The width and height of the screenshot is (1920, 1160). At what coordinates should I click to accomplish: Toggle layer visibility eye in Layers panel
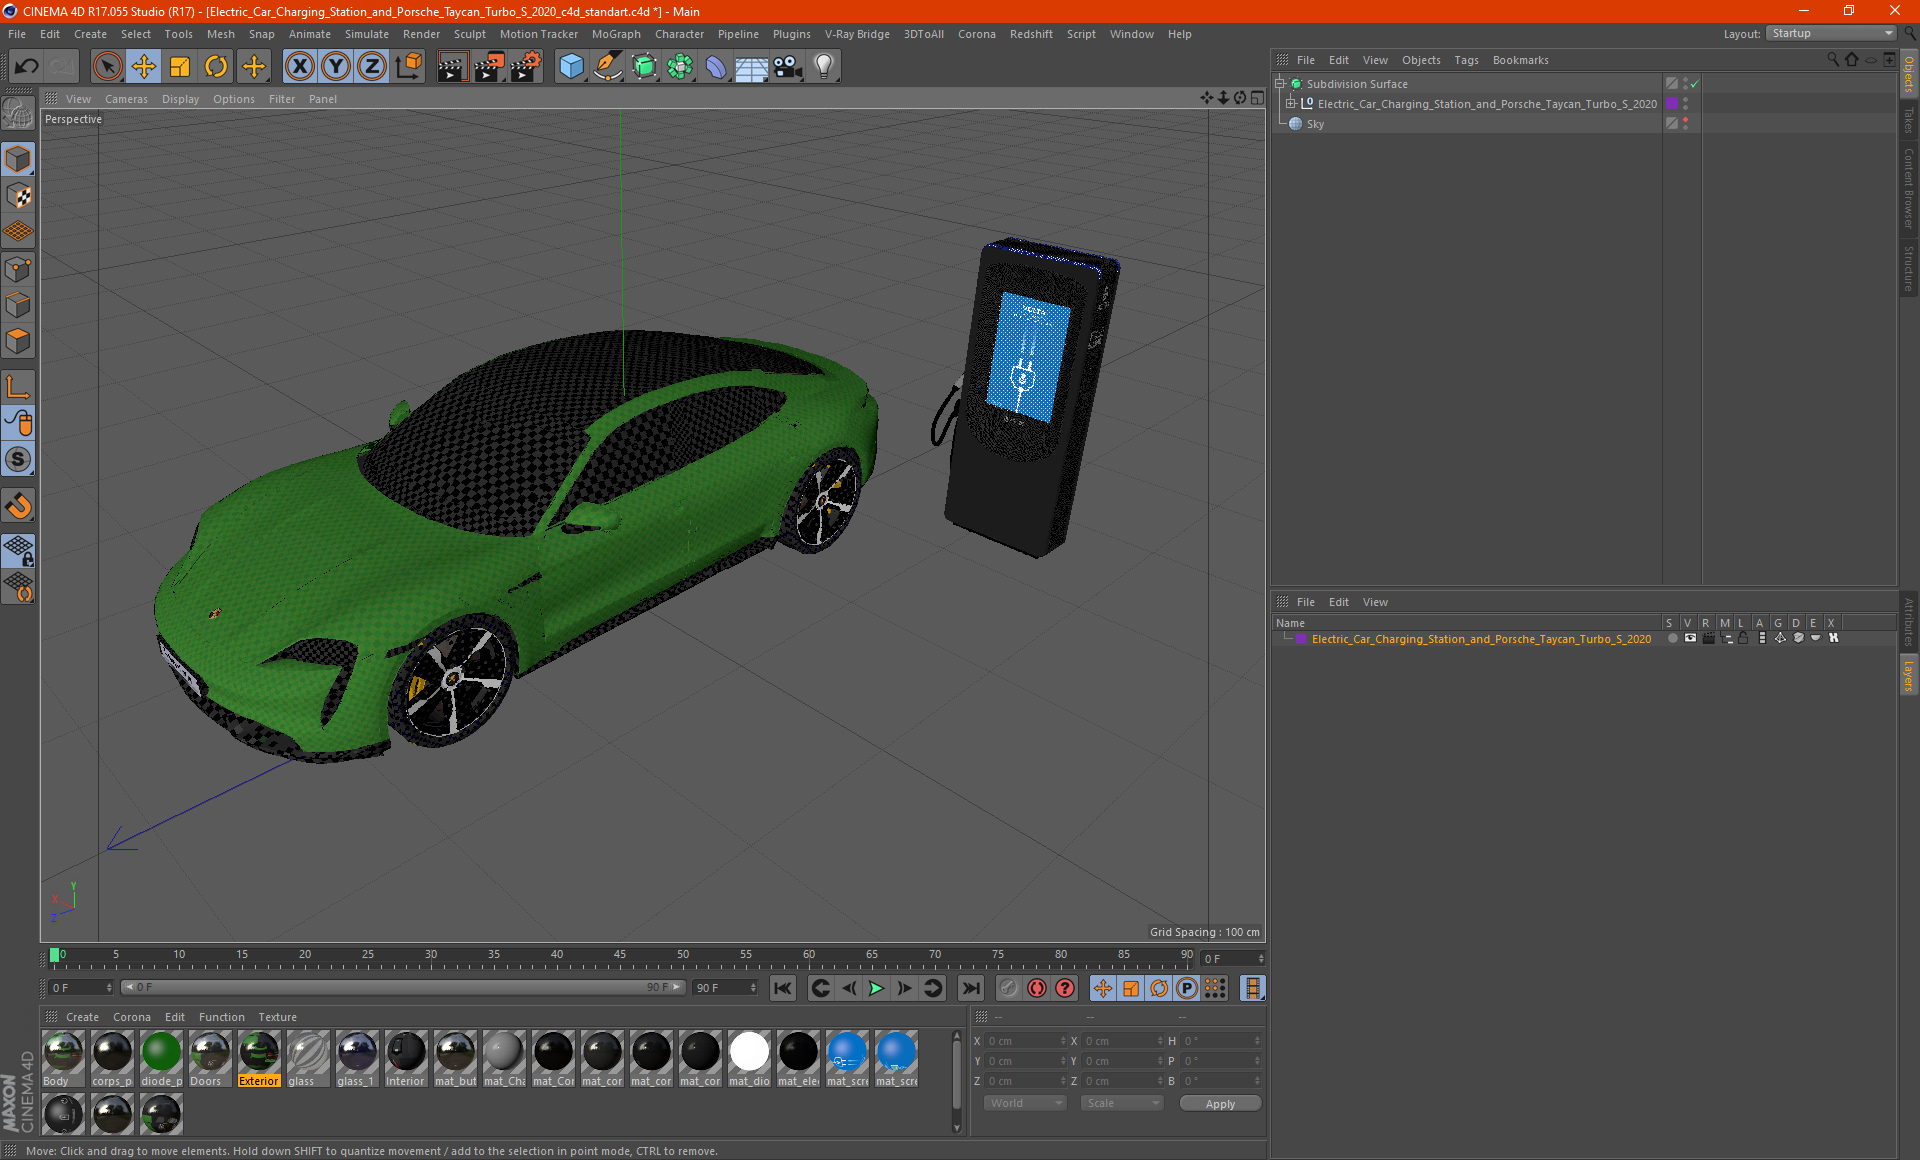pos(1690,638)
